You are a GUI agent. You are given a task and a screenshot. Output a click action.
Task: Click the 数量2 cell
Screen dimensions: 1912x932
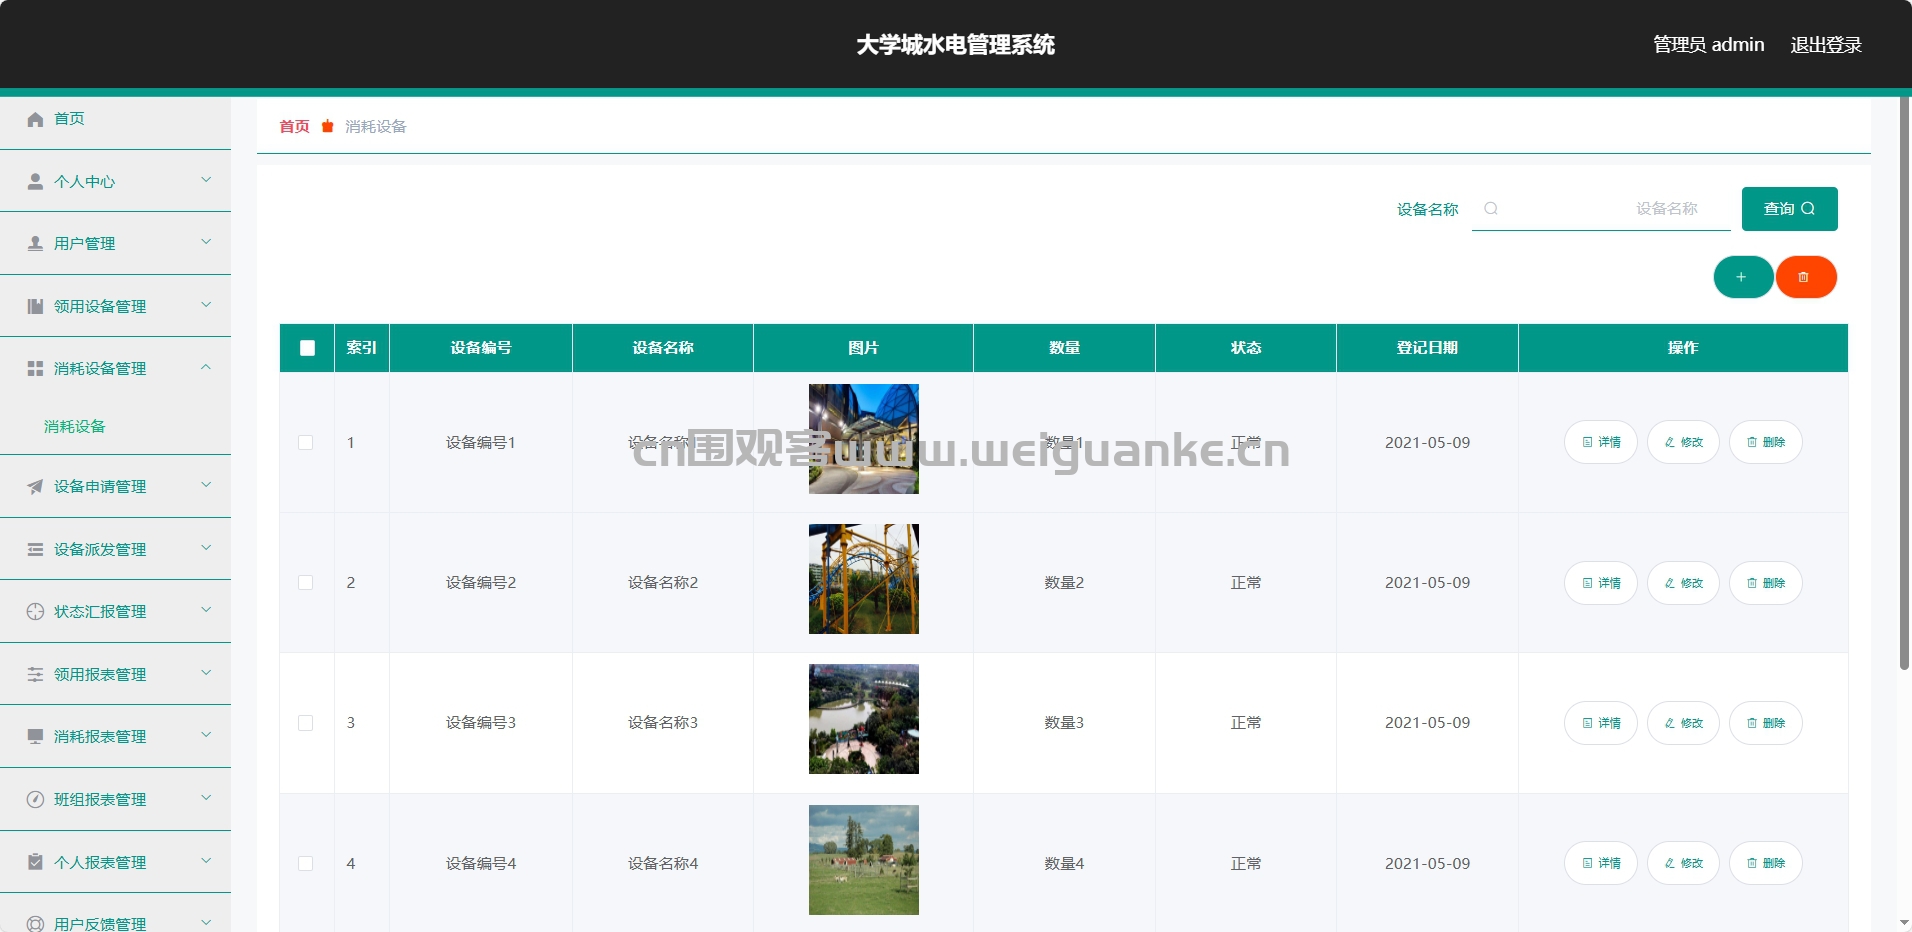[1064, 582]
